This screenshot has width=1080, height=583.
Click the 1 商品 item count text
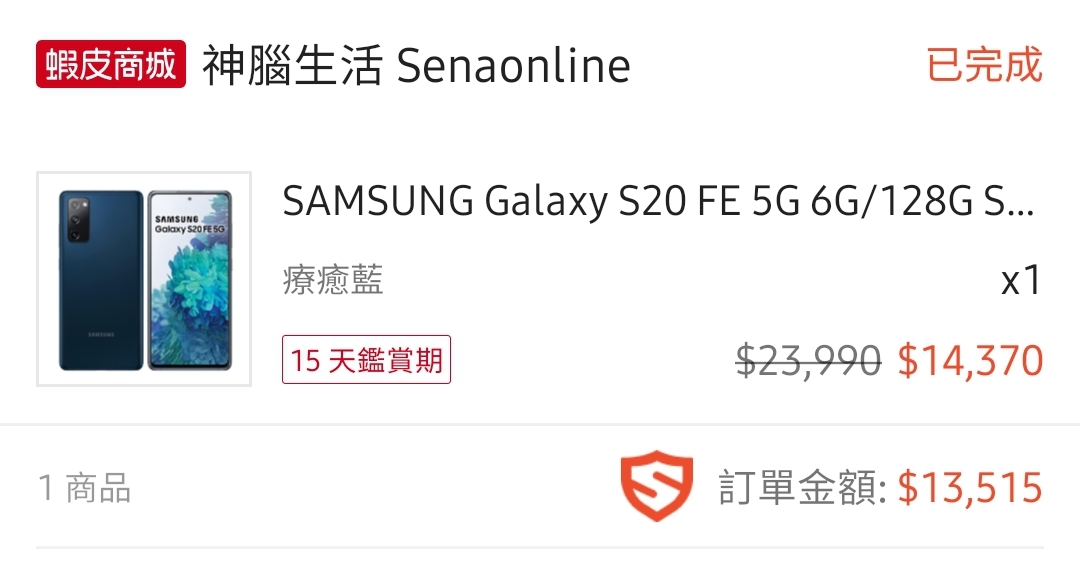84,488
